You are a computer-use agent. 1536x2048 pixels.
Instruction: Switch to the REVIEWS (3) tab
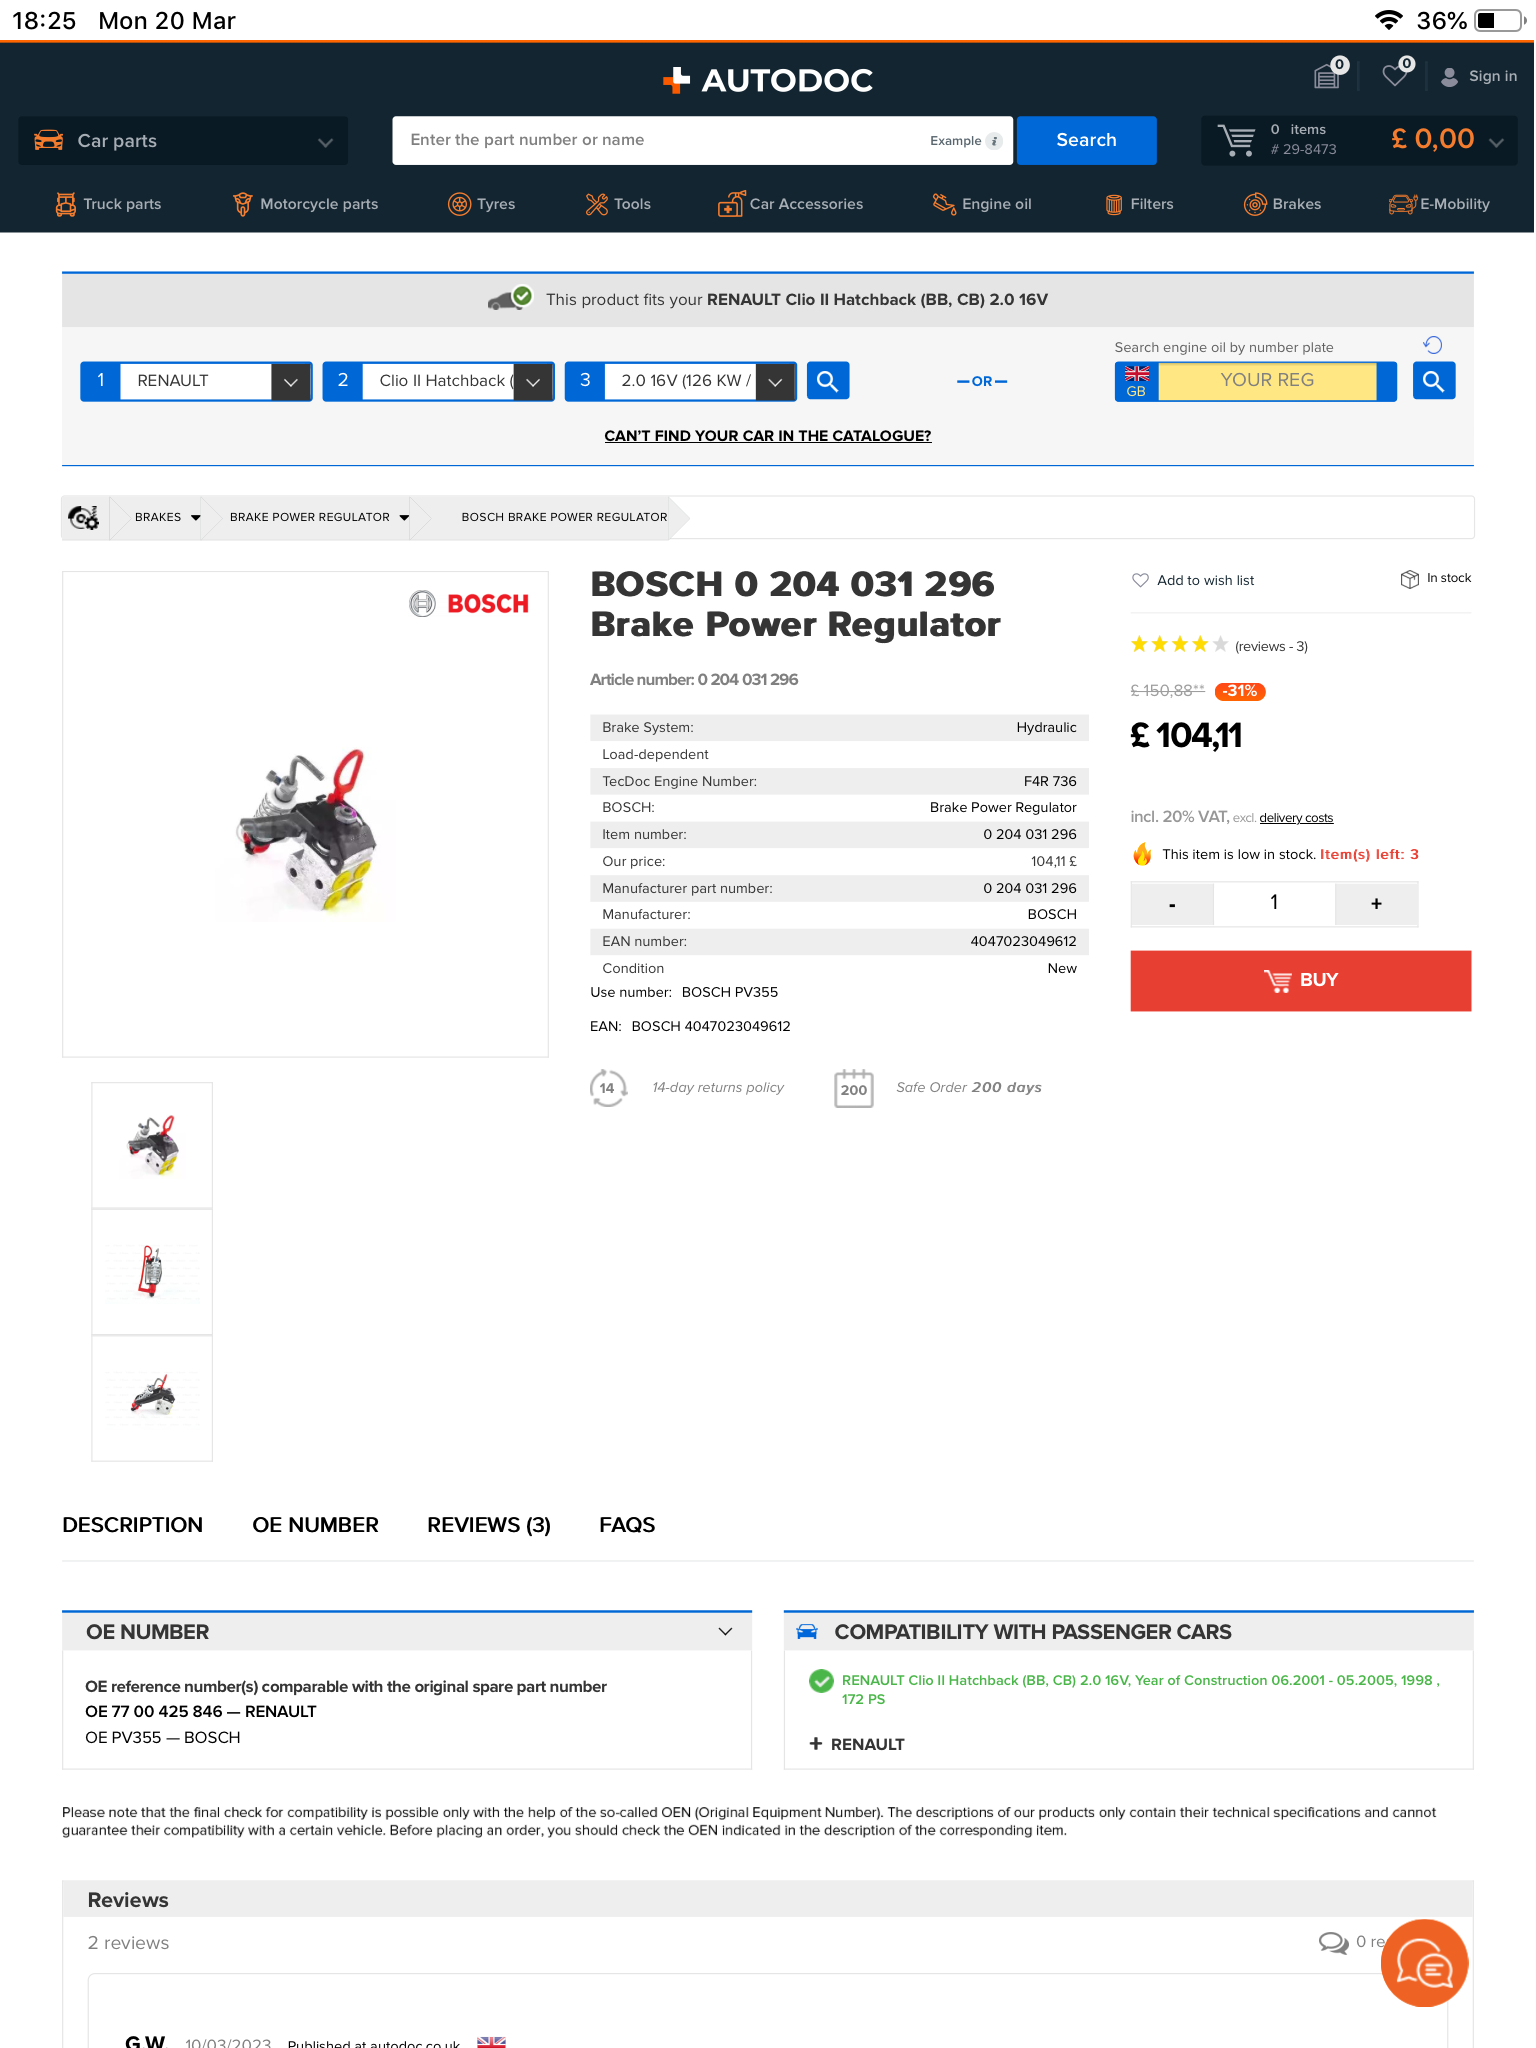pyautogui.click(x=489, y=1525)
